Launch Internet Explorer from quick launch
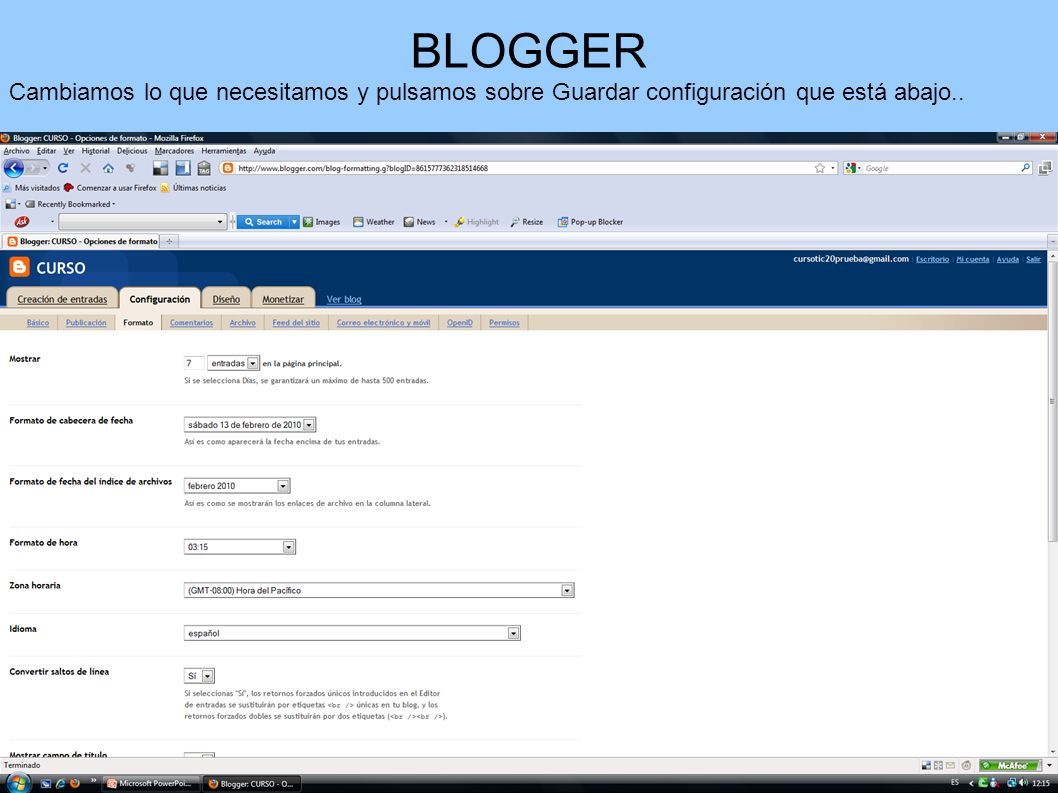Viewport: 1058px width, 793px height. pyautogui.click(x=61, y=784)
